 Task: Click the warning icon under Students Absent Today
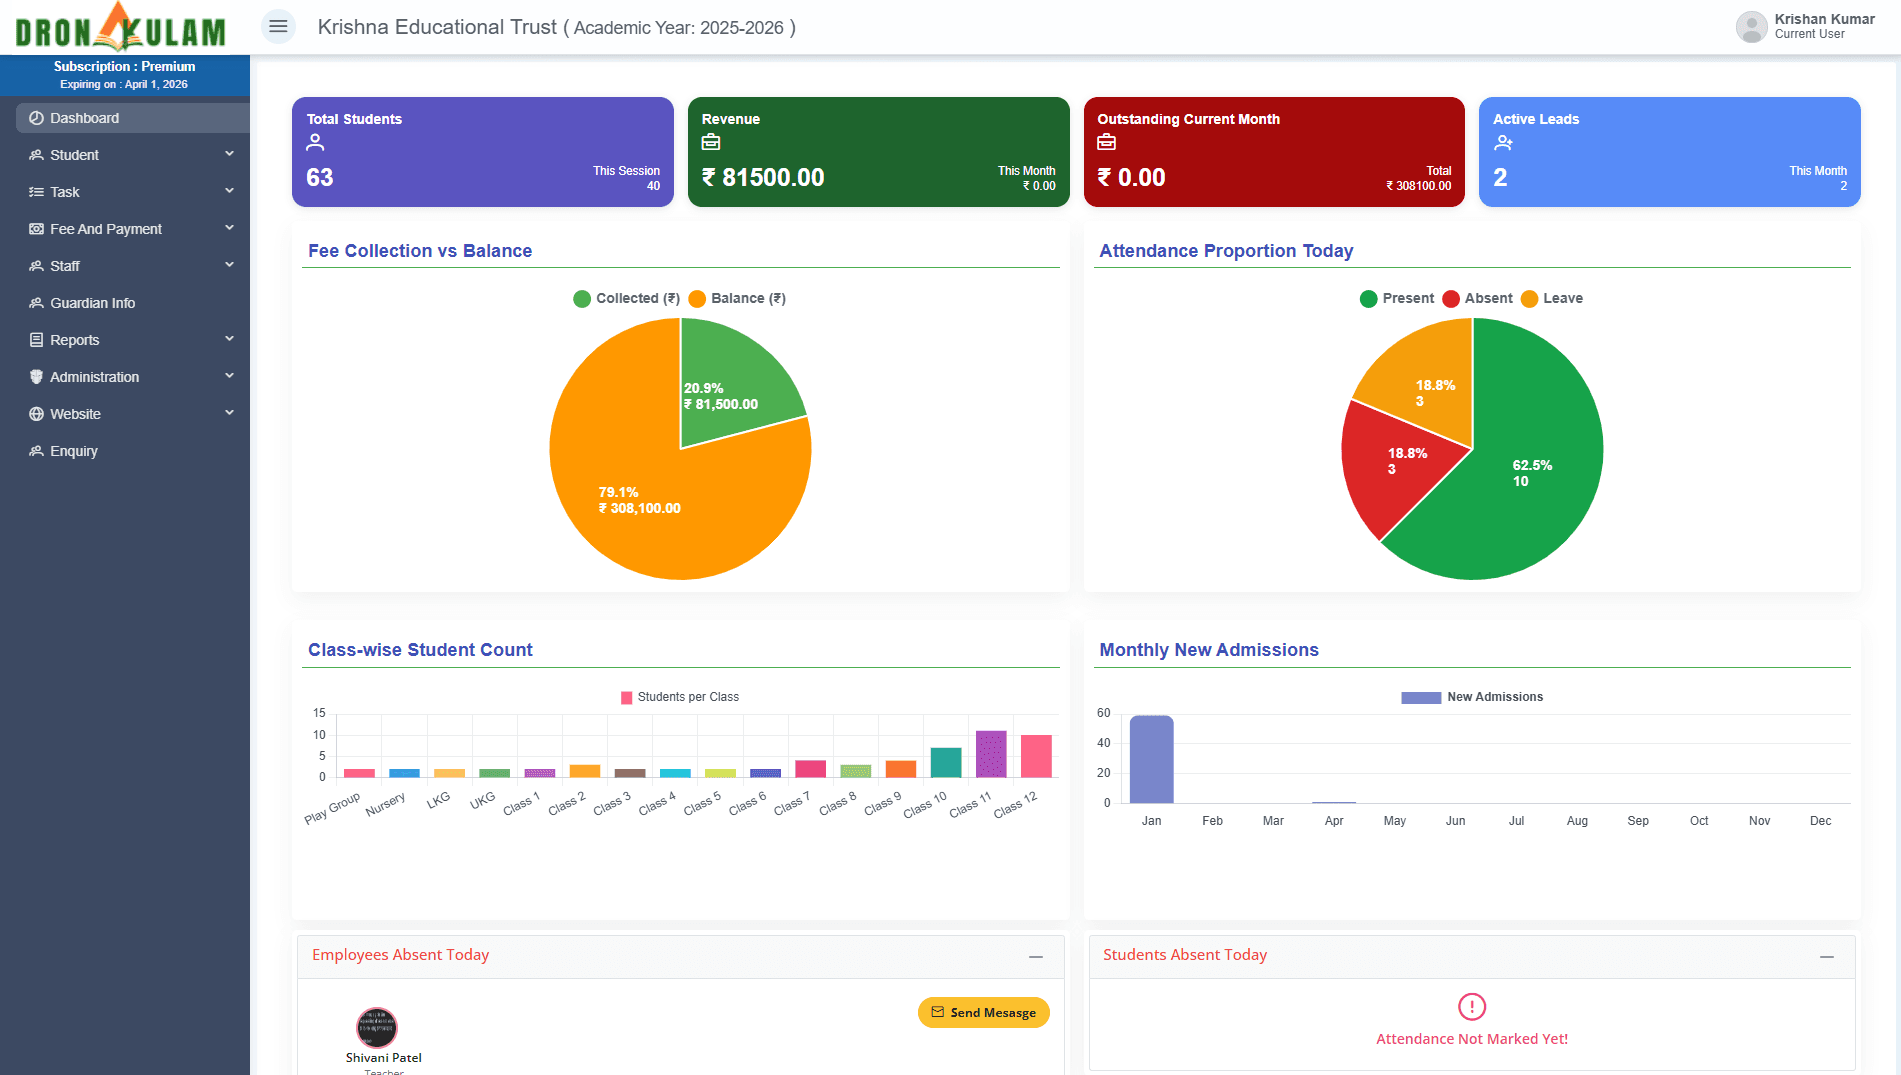coord(1471,1006)
